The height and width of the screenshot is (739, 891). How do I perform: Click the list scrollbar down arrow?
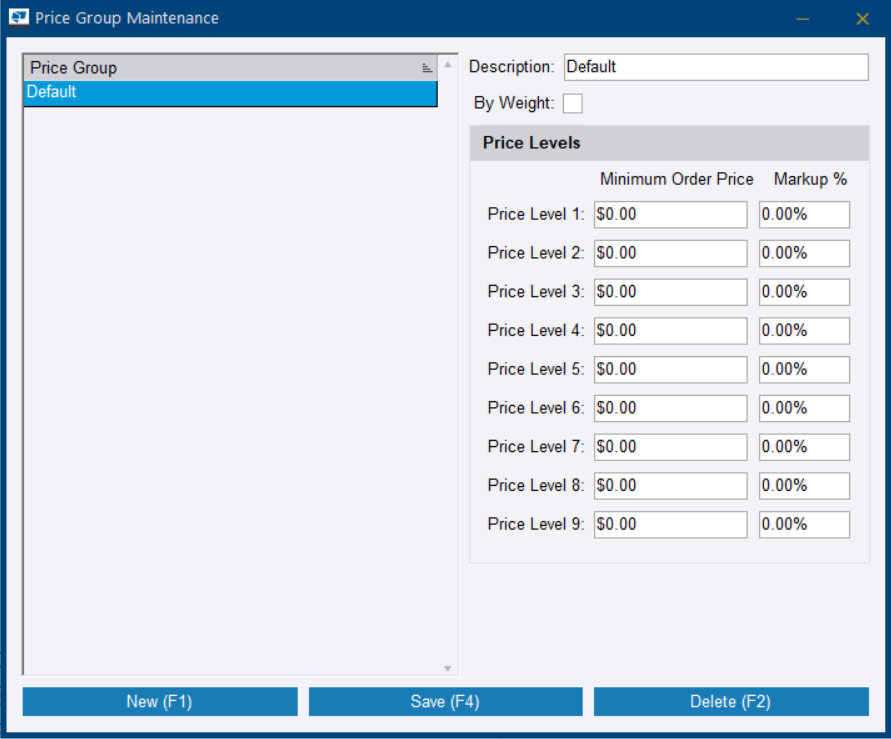(x=448, y=668)
